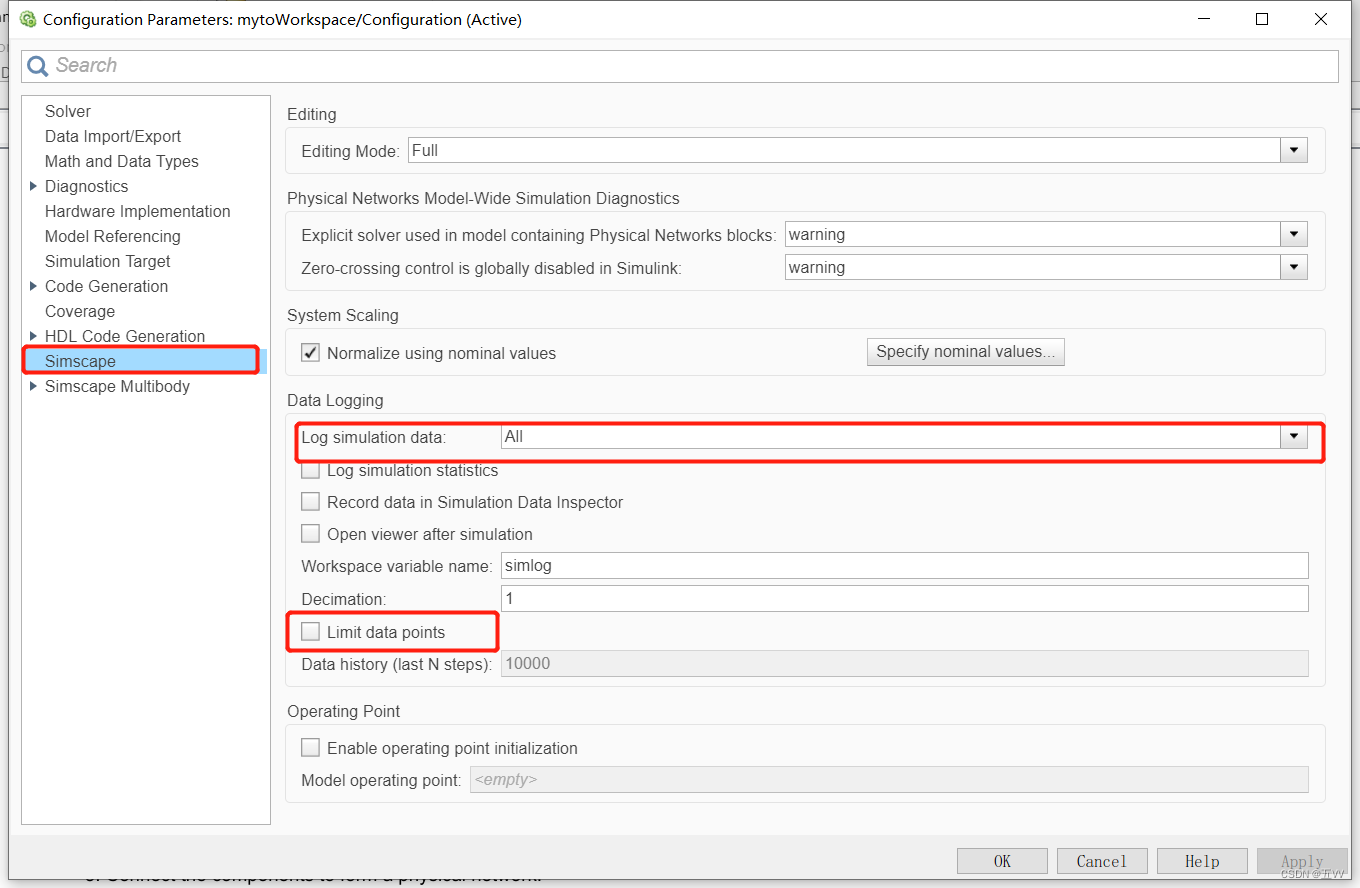Click the Model operating point field
Image resolution: width=1360 pixels, height=888 pixels.
[889, 780]
